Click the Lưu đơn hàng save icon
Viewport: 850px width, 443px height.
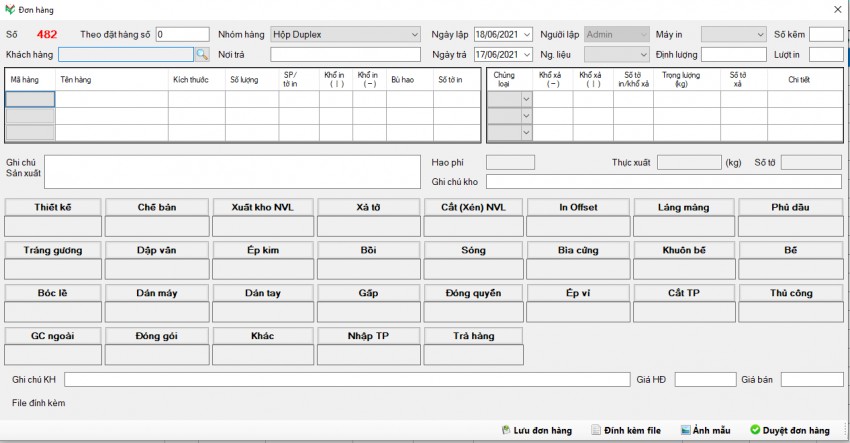click(506, 430)
